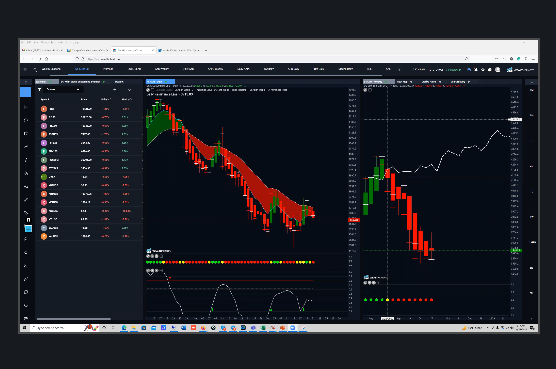The height and width of the screenshot is (369, 556).
Task: Toggle the first round icon atop the right chart
Action: pyautogui.click(x=365, y=90)
